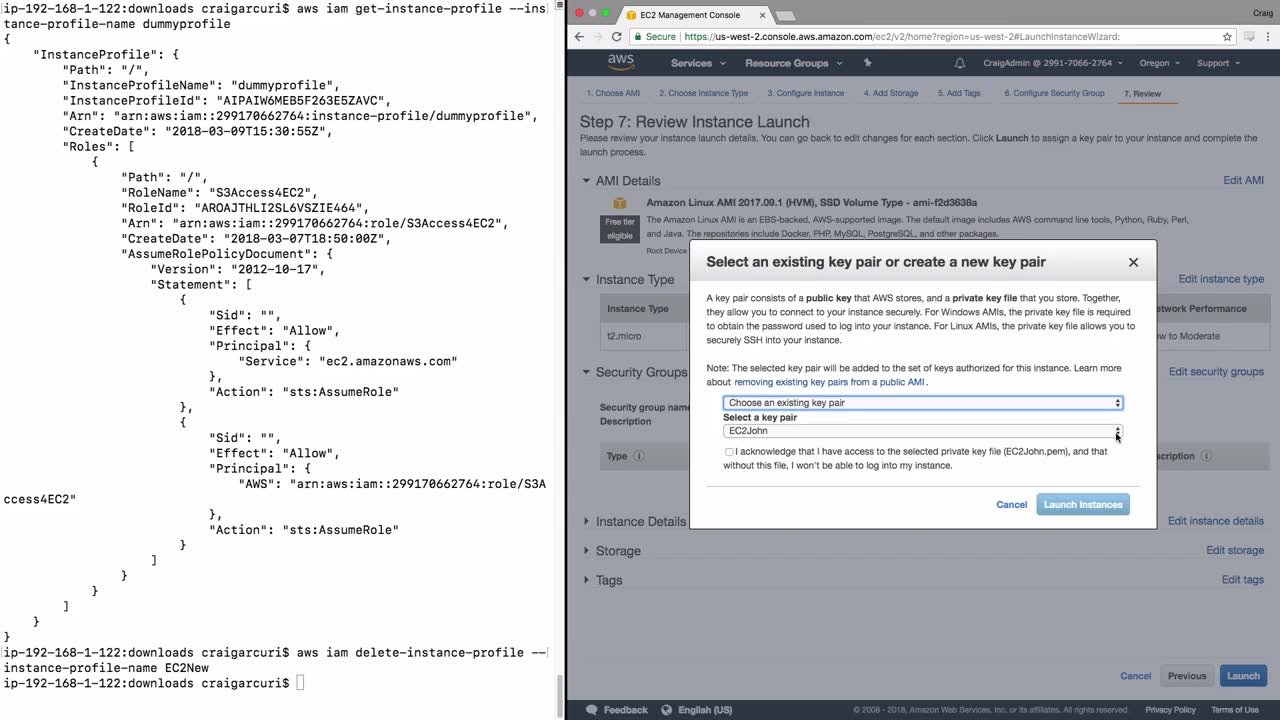This screenshot has height=720, width=1280.
Task: Click the Edit storage link
Action: click(1235, 551)
